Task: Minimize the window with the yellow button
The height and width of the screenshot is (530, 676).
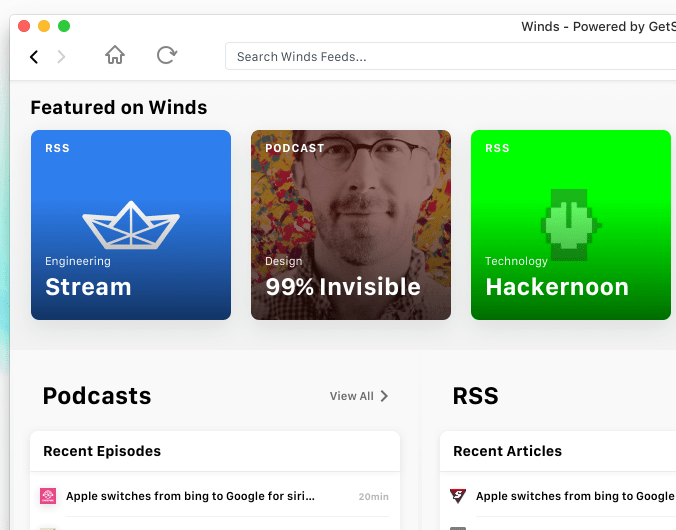Action: [44, 26]
